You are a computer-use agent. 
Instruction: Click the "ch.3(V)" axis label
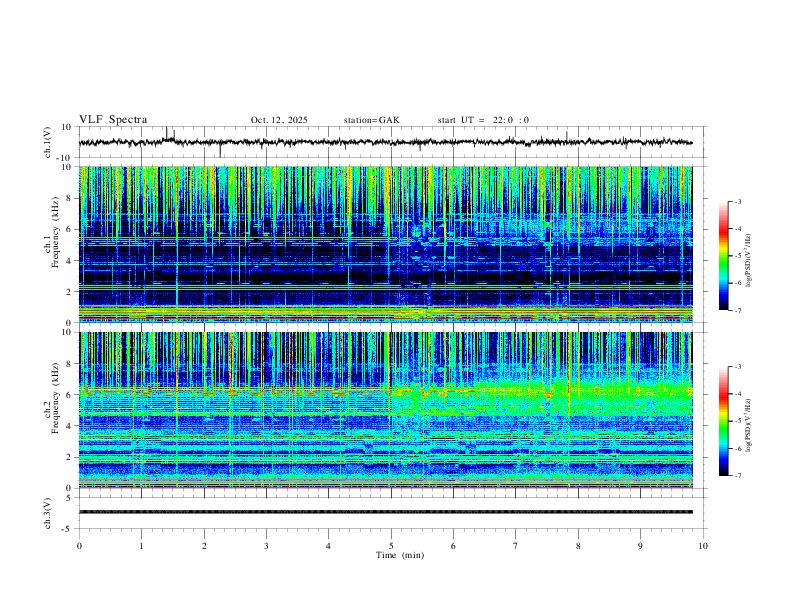coord(48,513)
